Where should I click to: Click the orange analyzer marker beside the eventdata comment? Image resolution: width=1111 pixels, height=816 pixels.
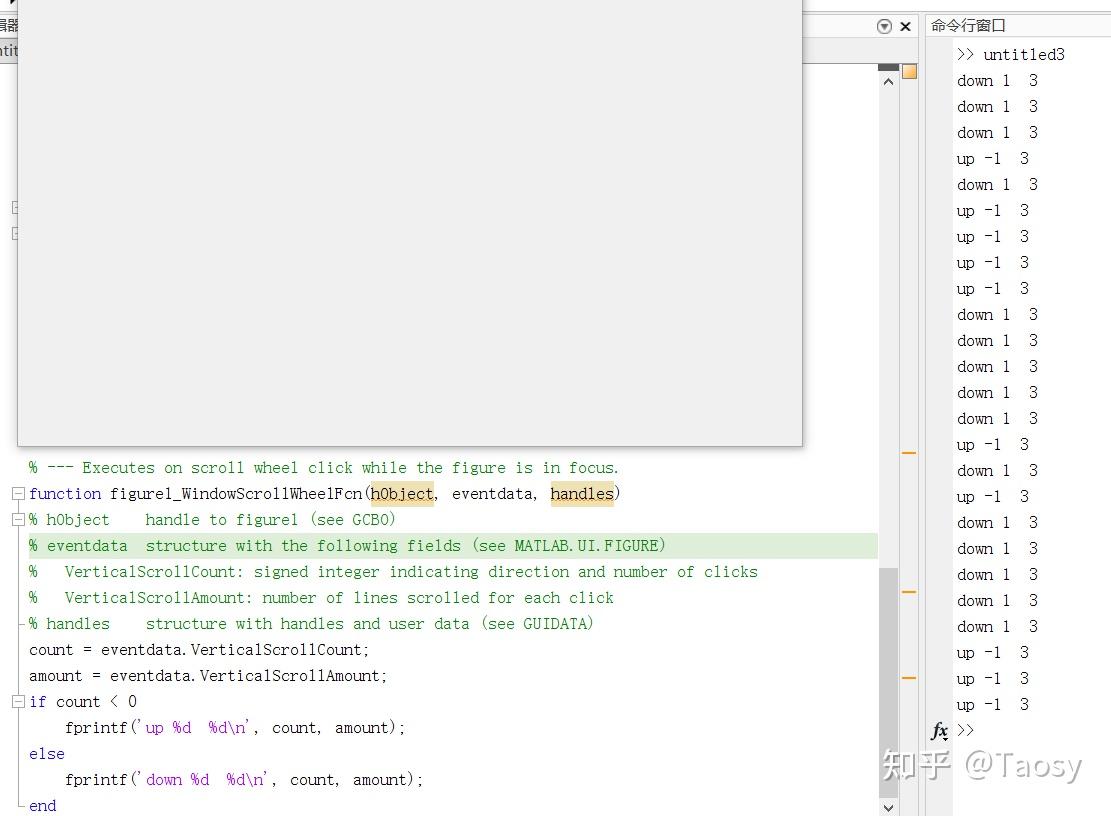(908, 452)
